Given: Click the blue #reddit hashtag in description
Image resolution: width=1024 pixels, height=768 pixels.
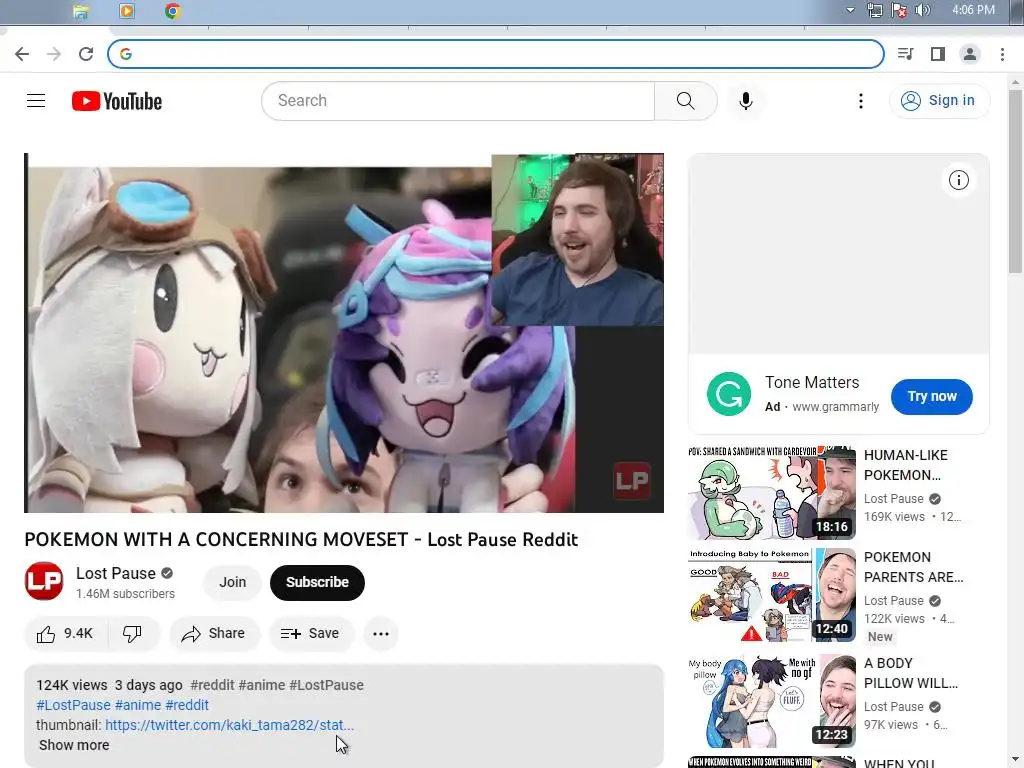Looking at the screenshot, I should click(x=187, y=705).
